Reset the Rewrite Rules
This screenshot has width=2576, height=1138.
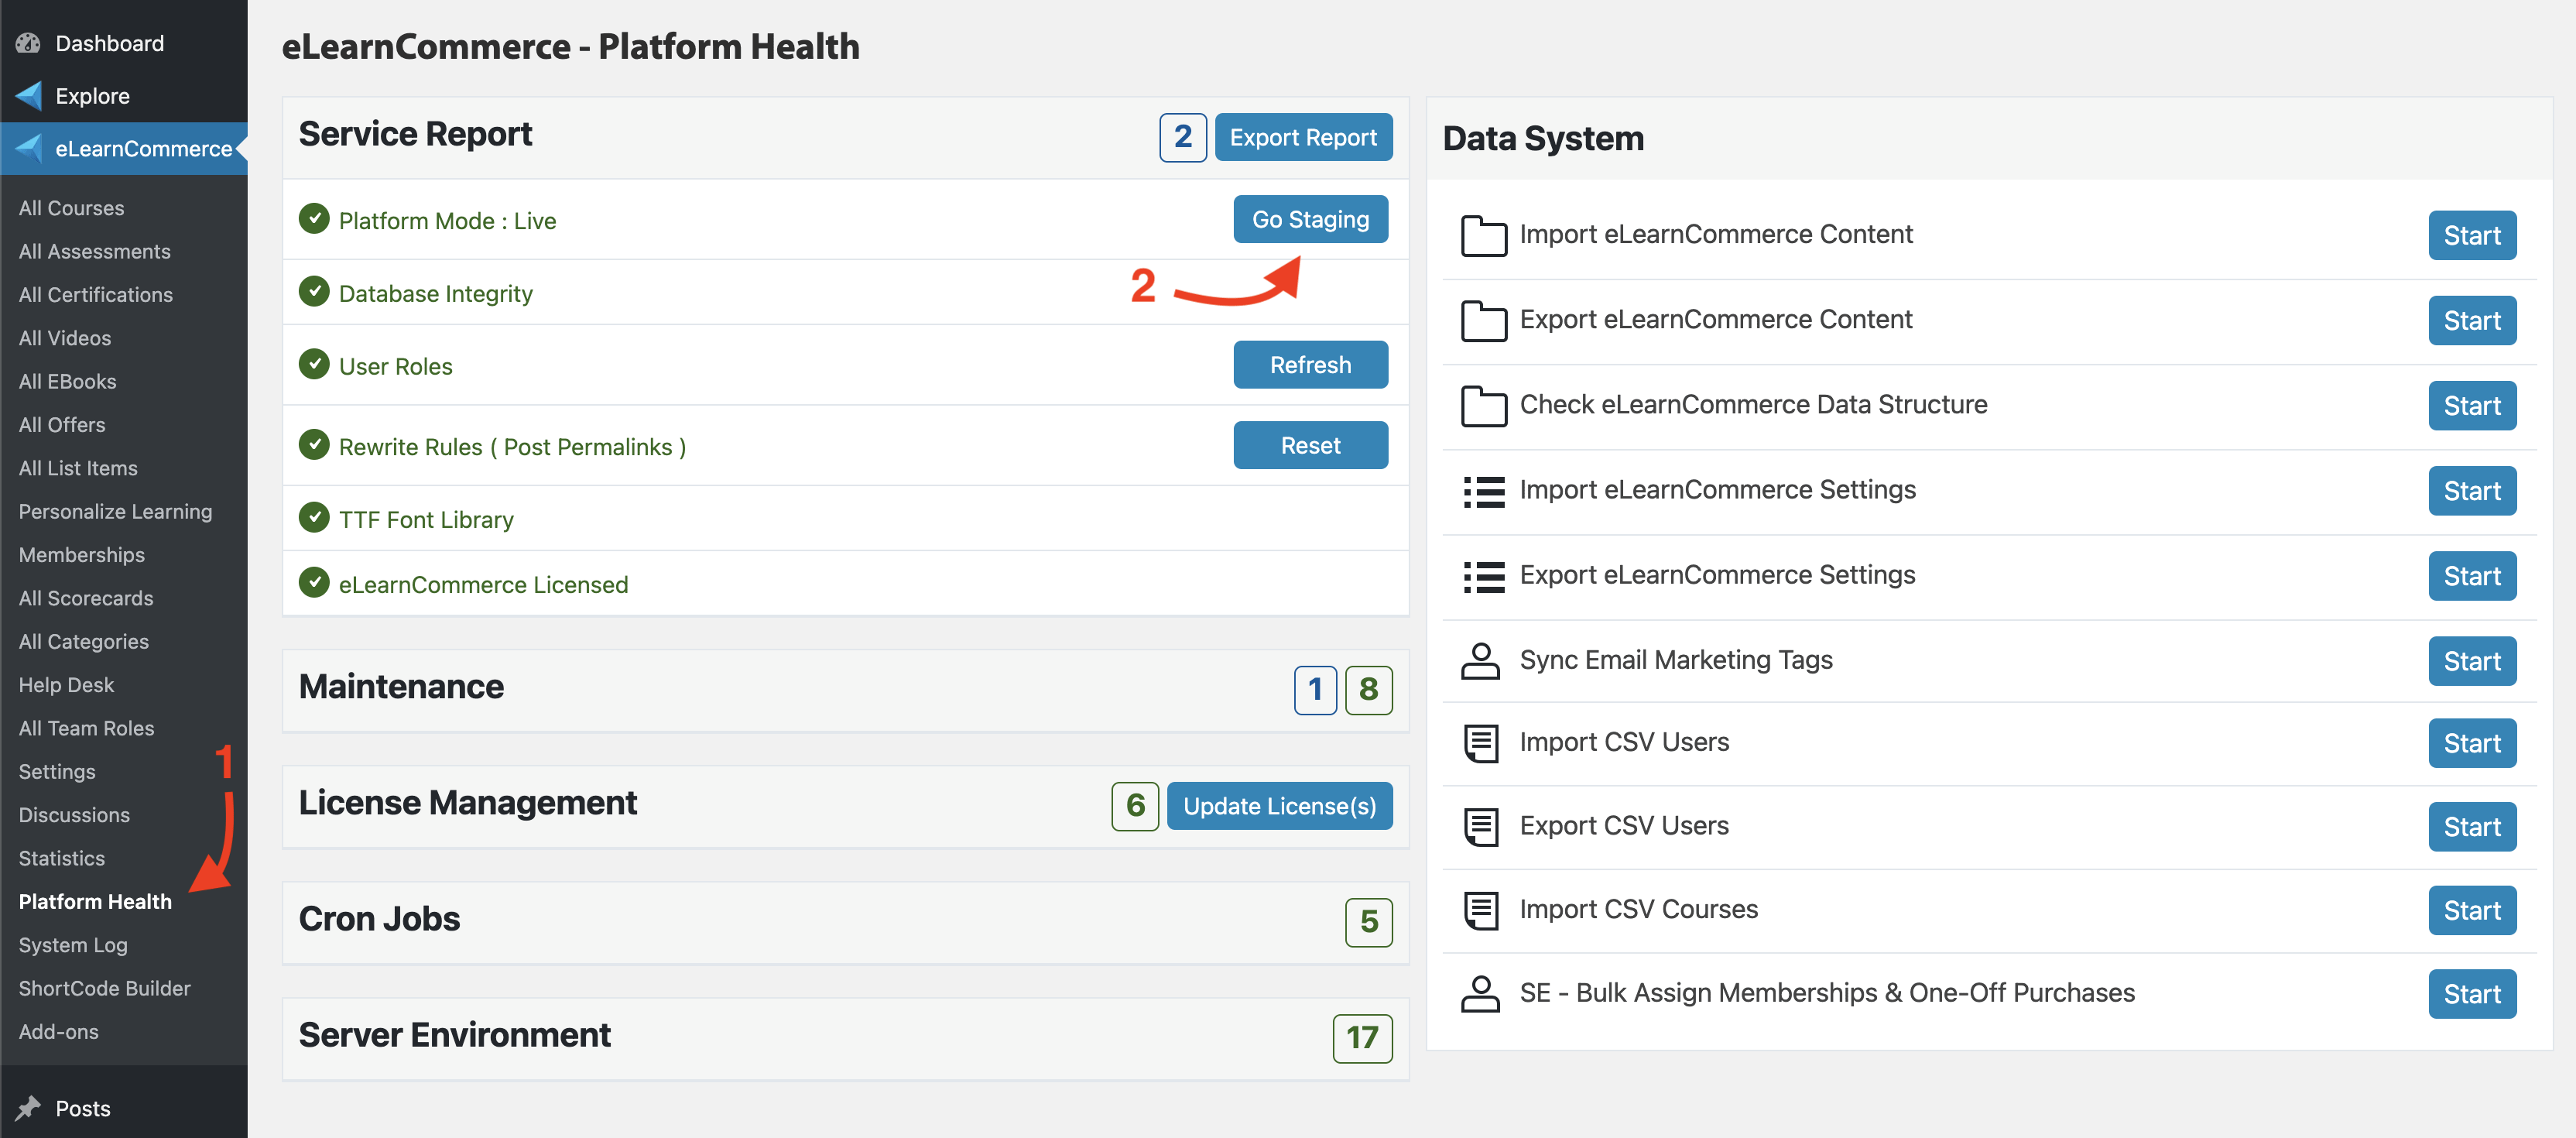pyautogui.click(x=1310, y=445)
